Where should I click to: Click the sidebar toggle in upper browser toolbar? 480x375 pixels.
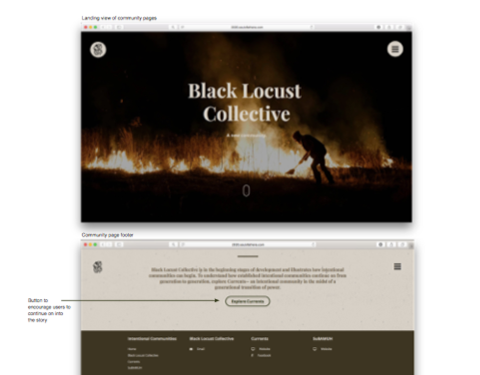(119, 27)
